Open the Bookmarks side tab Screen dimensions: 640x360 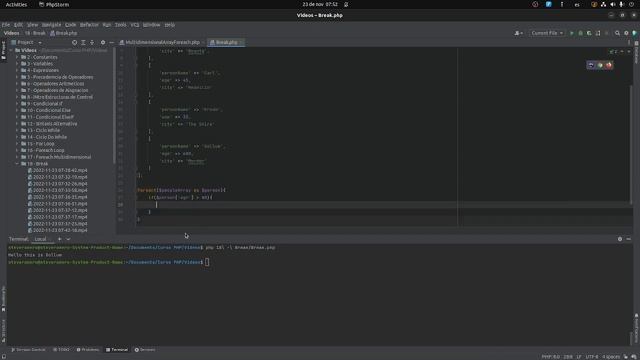coord(3,299)
